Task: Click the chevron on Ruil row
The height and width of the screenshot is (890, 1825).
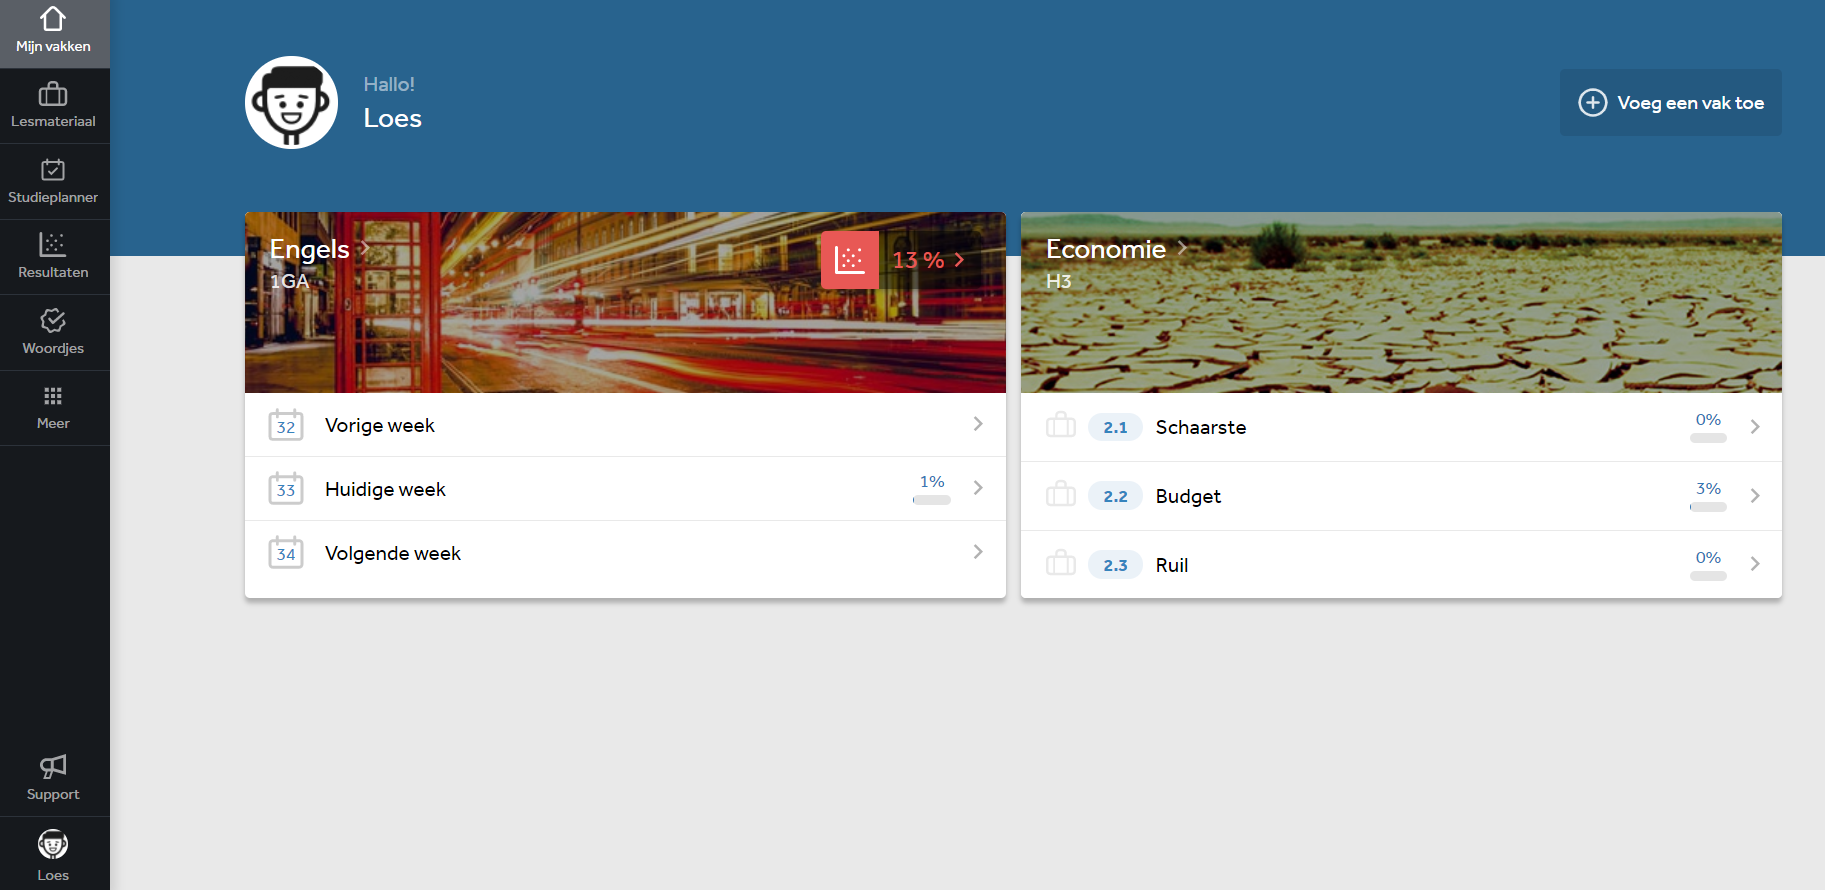Action: click(1755, 564)
